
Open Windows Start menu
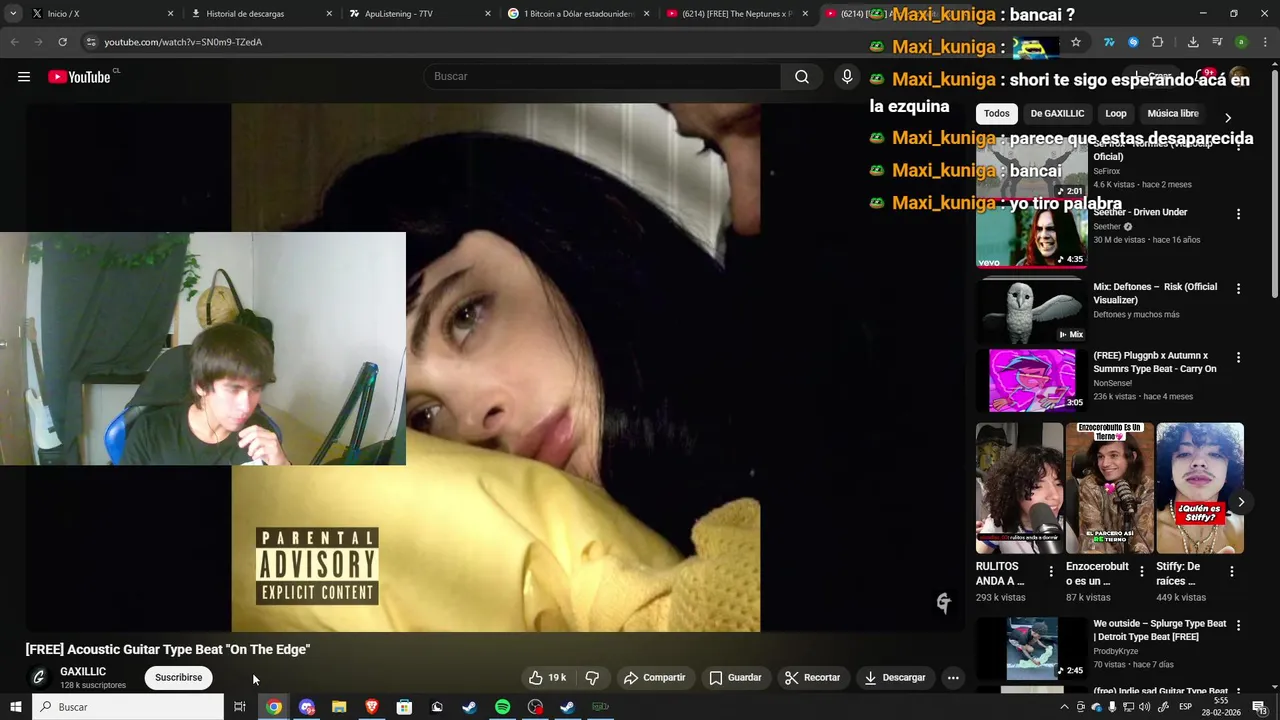[x=15, y=707]
